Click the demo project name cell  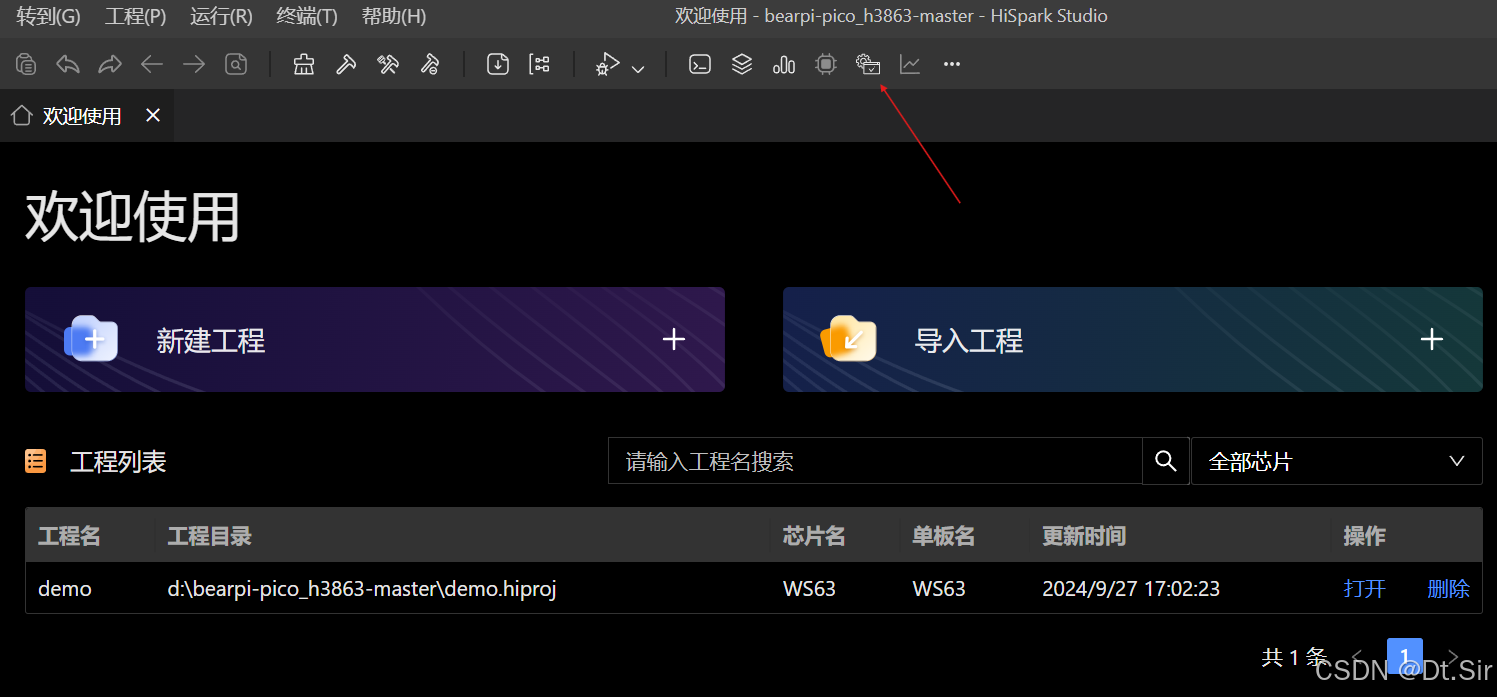pyautogui.click(x=65, y=588)
